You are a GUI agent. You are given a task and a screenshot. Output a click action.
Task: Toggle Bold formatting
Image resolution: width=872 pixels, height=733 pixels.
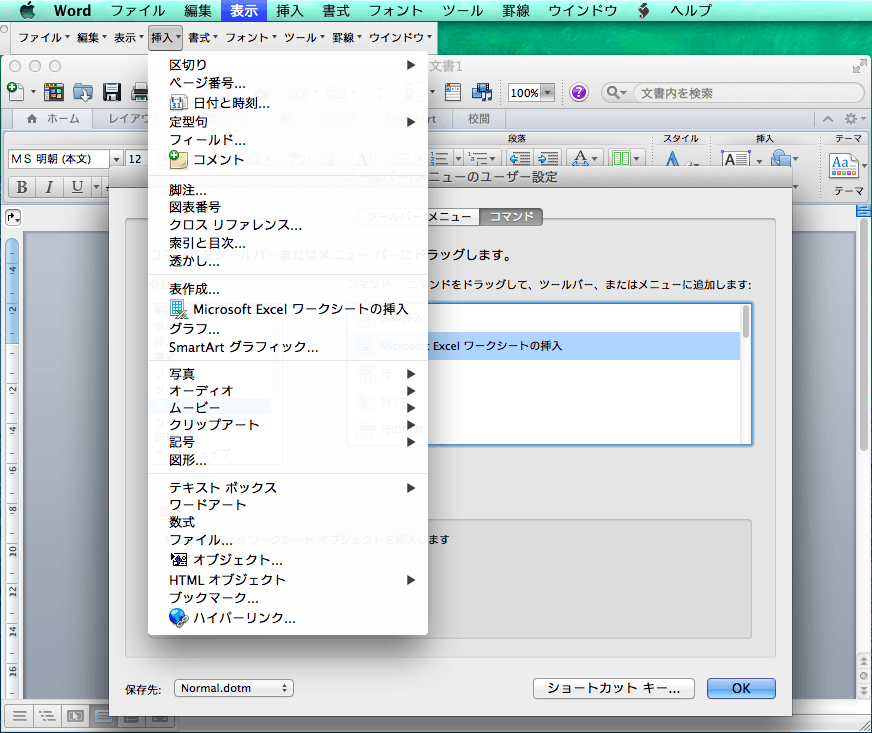(x=22, y=187)
